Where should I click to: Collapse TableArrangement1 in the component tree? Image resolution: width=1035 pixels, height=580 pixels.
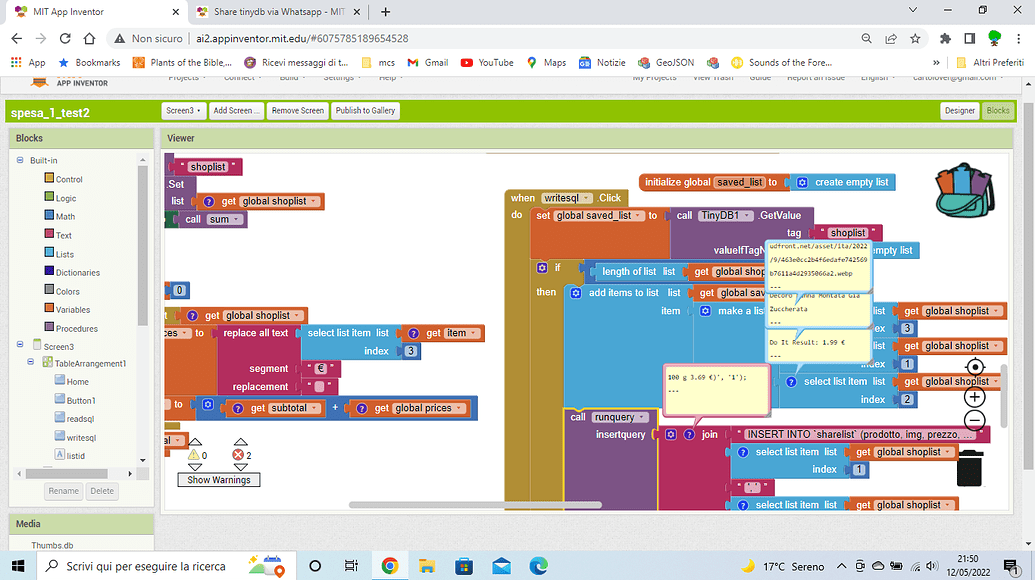click(30, 363)
